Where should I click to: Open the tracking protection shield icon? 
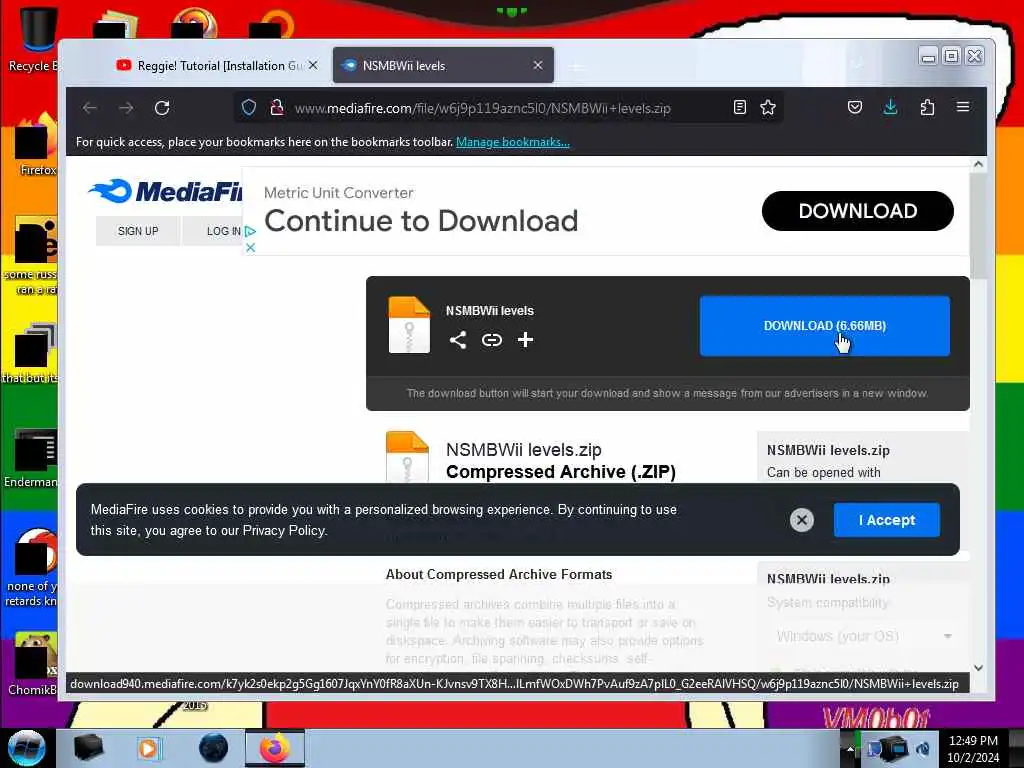click(249, 108)
